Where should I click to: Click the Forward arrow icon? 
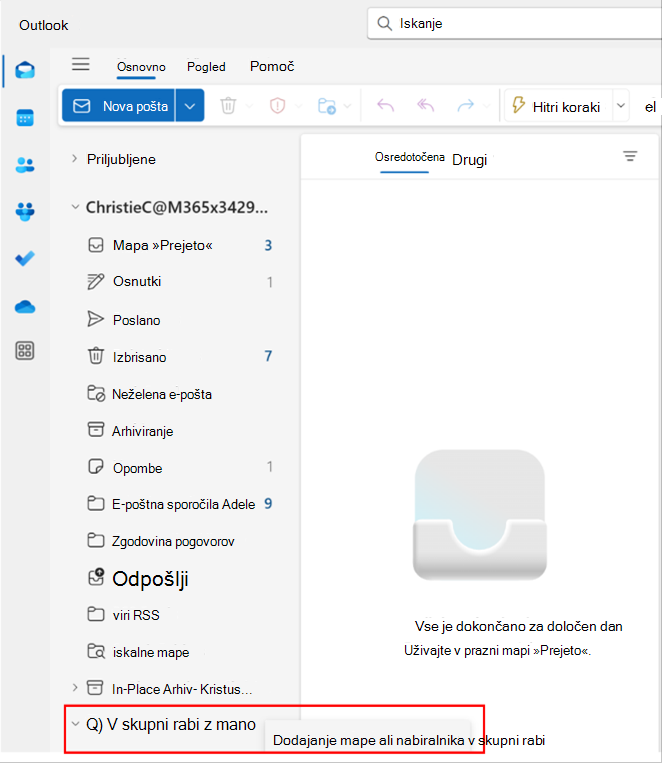click(466, 105)
